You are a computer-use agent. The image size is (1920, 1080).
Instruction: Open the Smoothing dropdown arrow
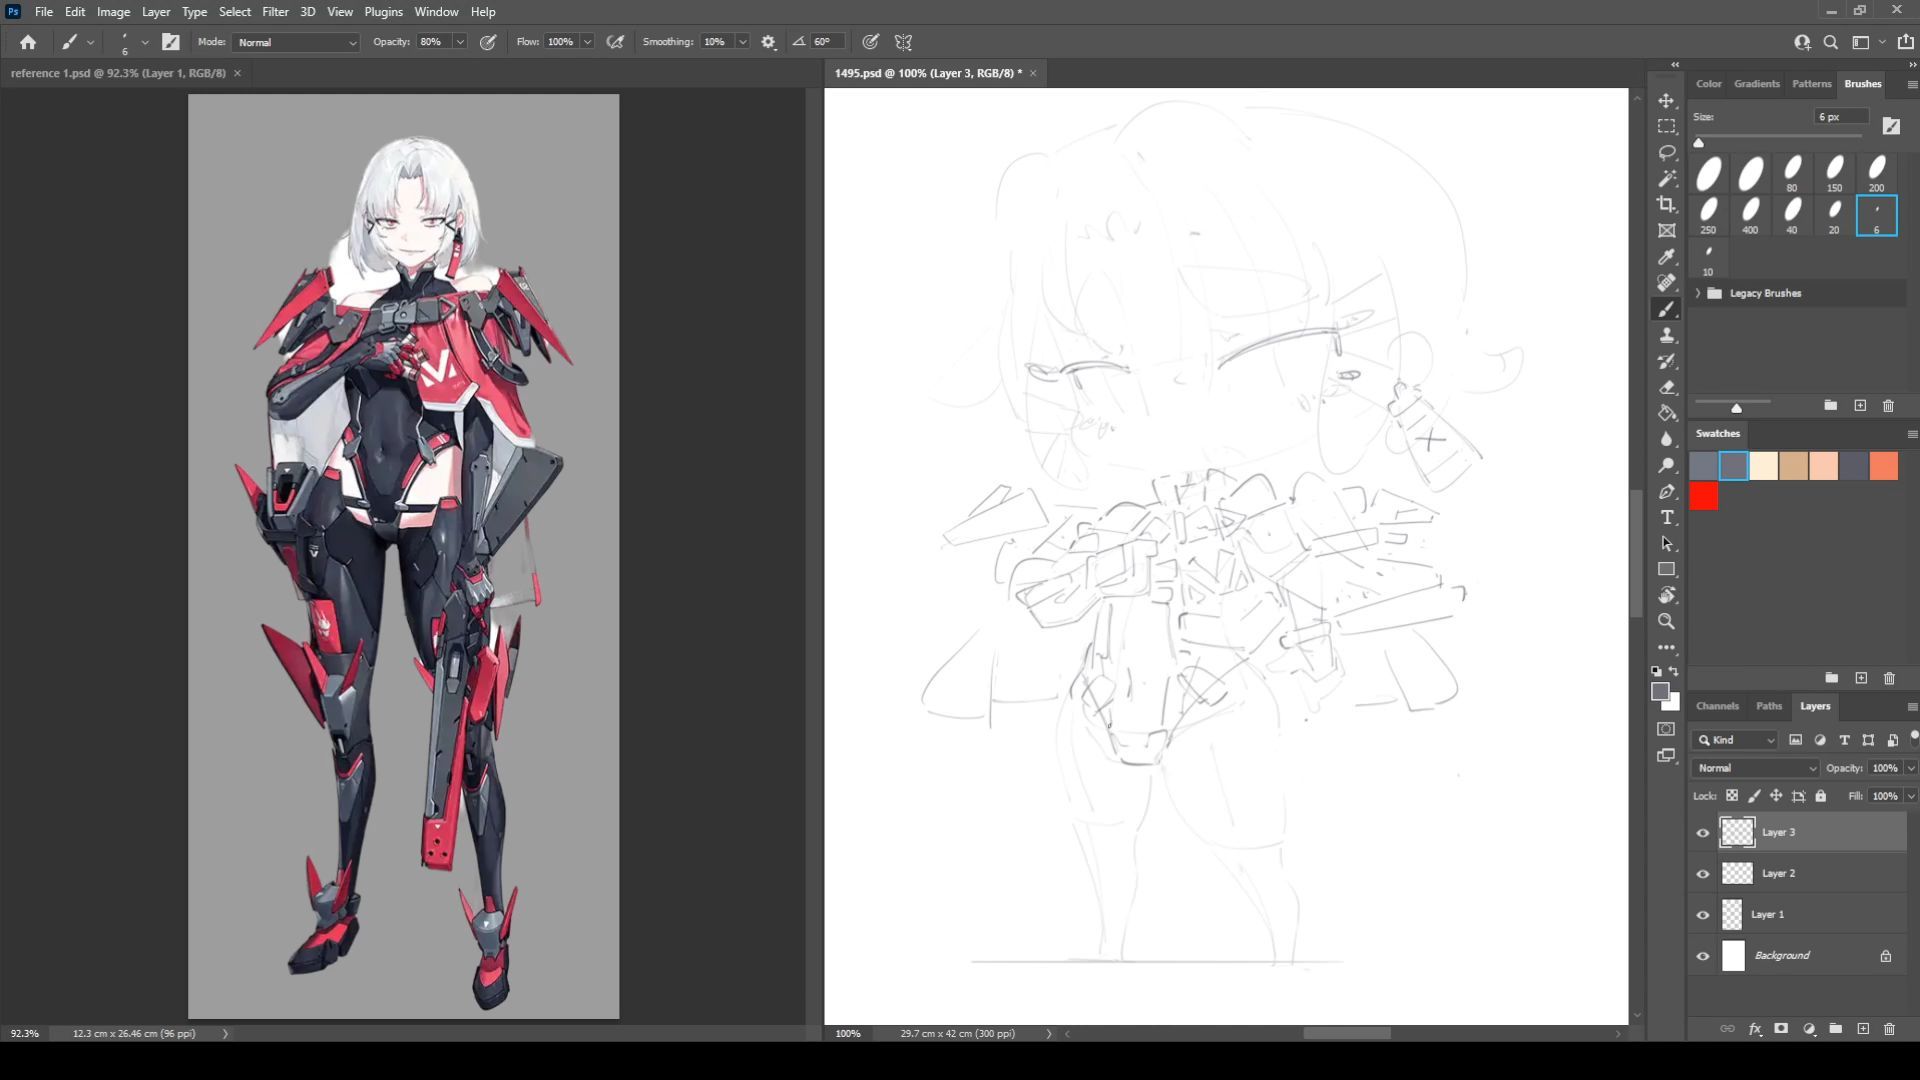(742, 42)
